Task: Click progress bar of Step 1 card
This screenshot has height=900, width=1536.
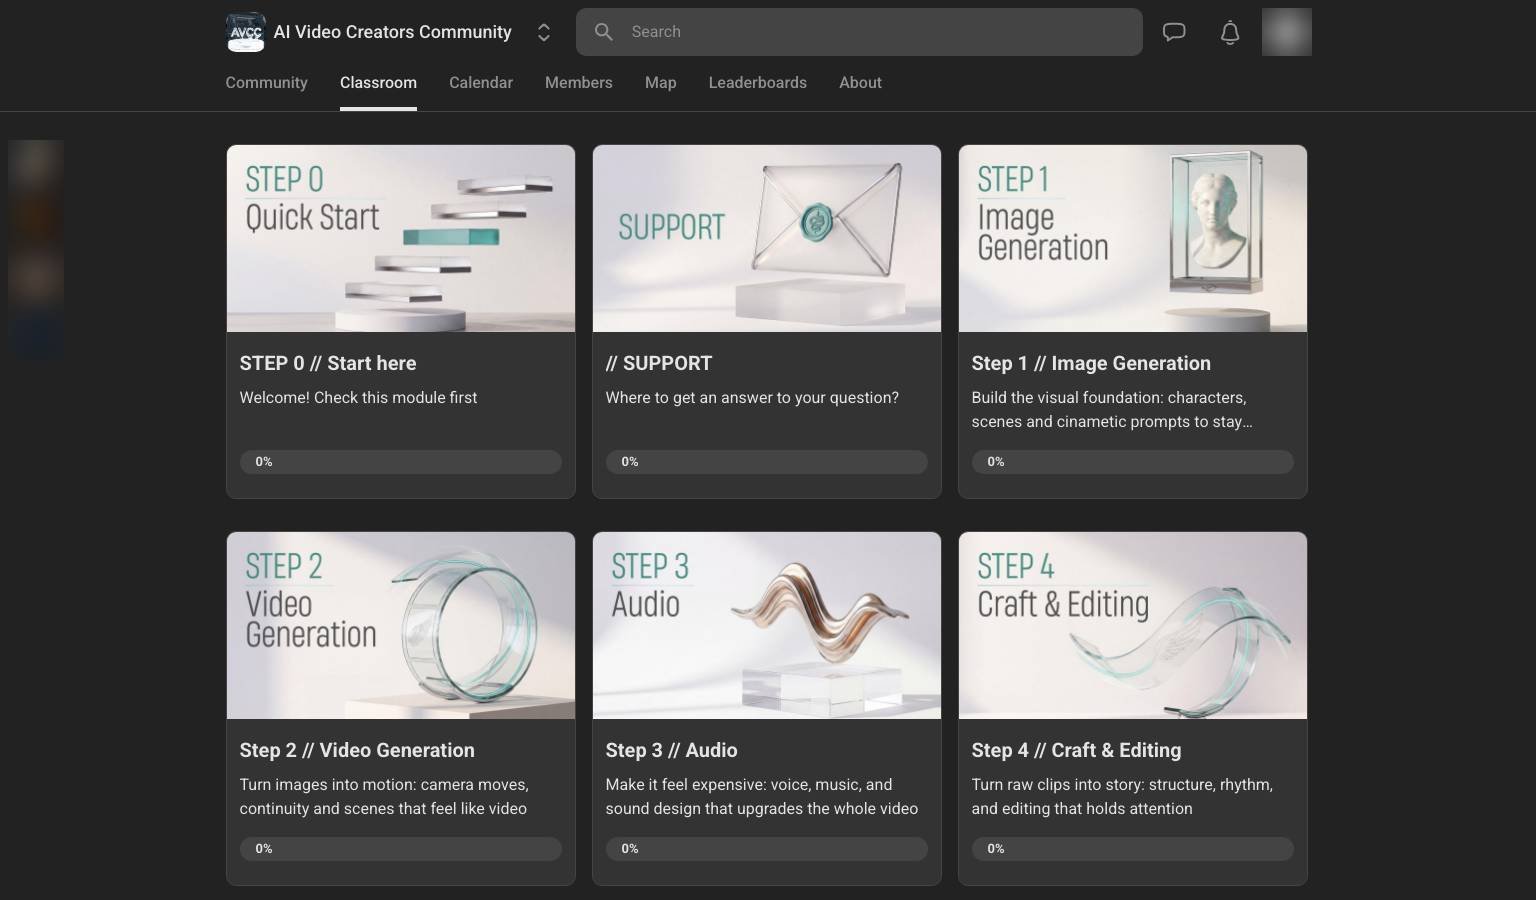Action: [1133, 462]
